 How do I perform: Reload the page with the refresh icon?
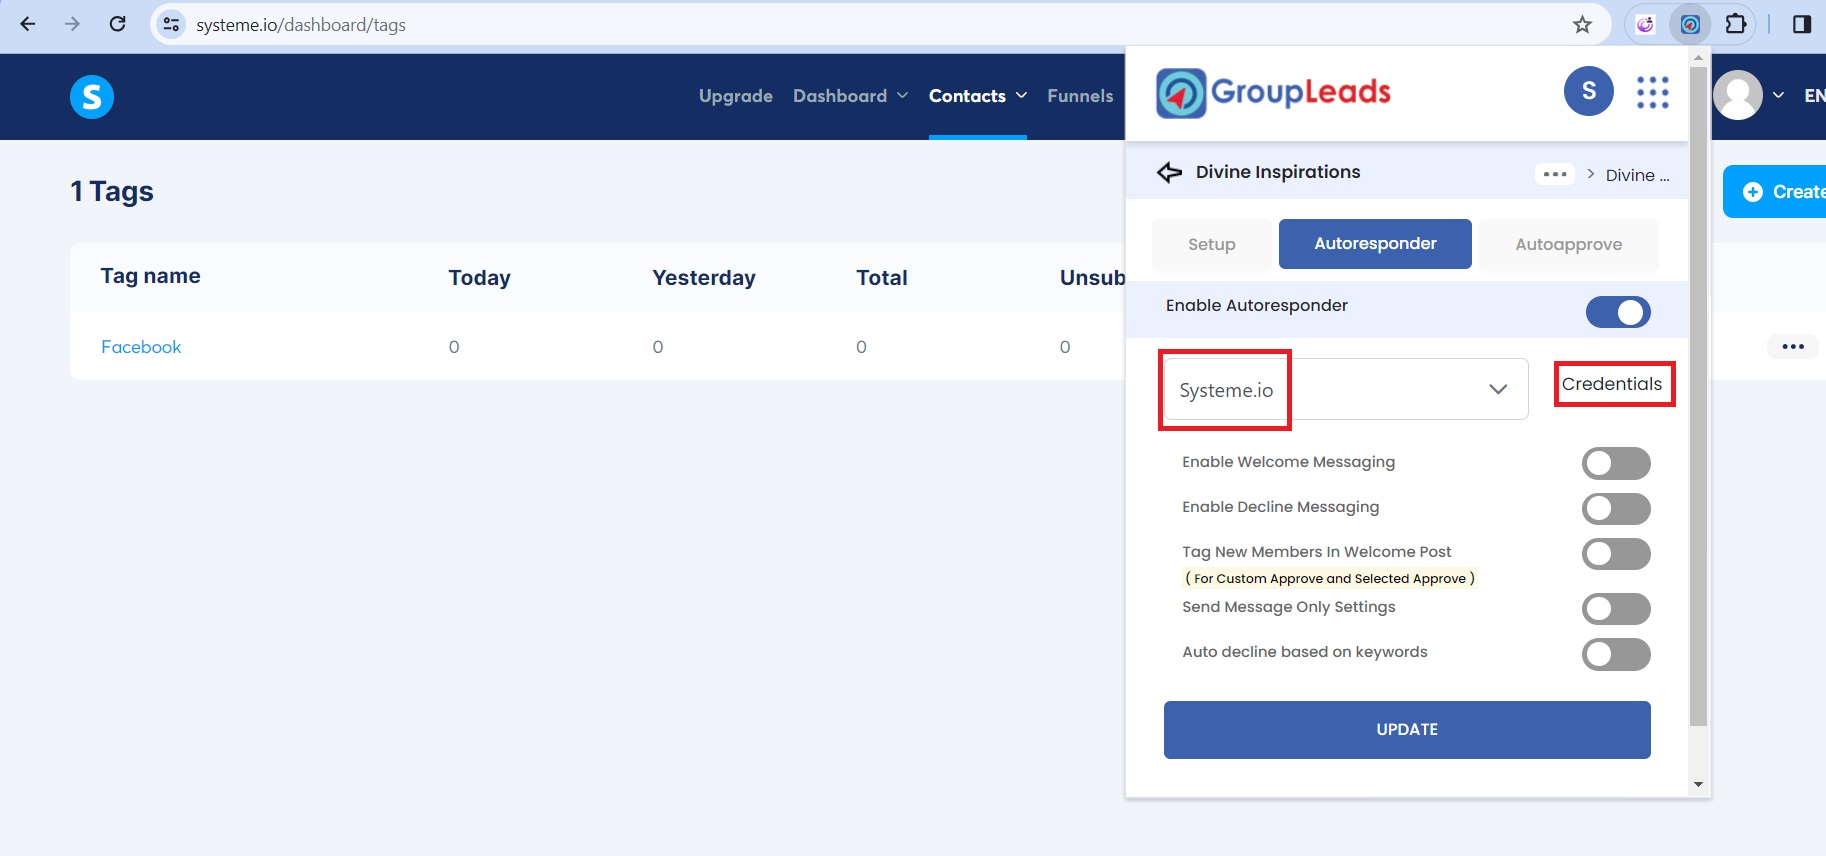pos(117,24)
